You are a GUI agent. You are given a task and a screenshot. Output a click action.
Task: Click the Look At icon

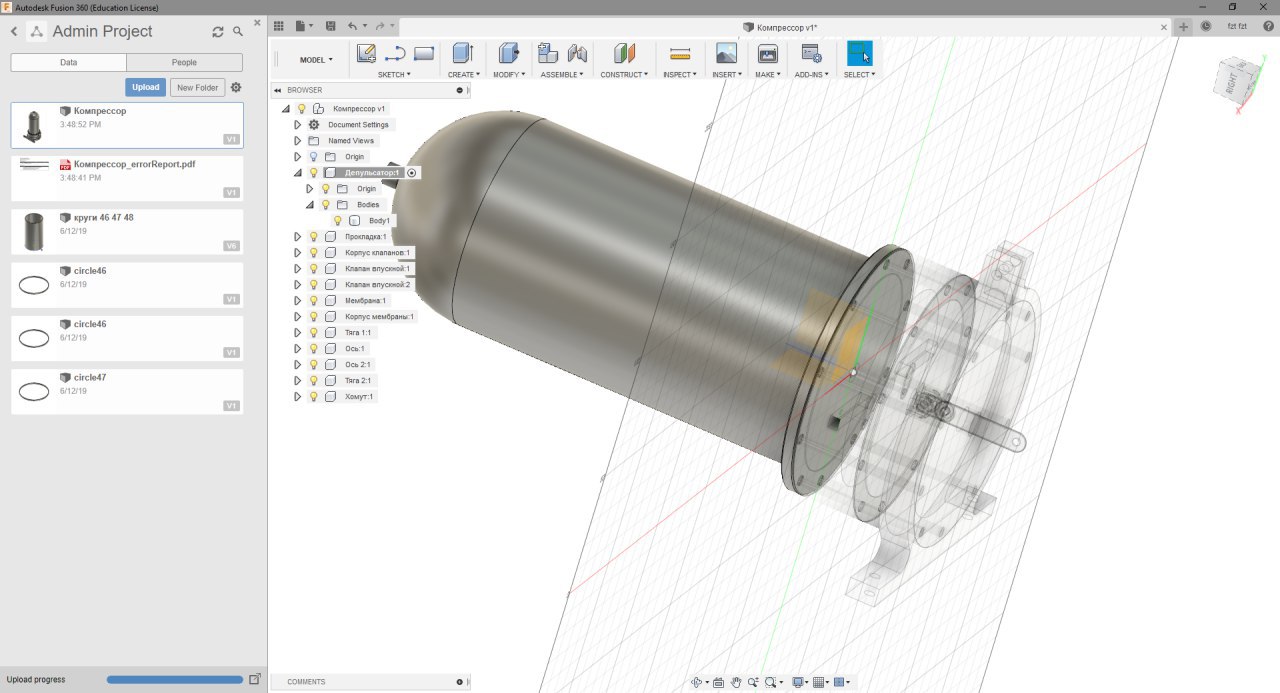(x=718, y=682)
